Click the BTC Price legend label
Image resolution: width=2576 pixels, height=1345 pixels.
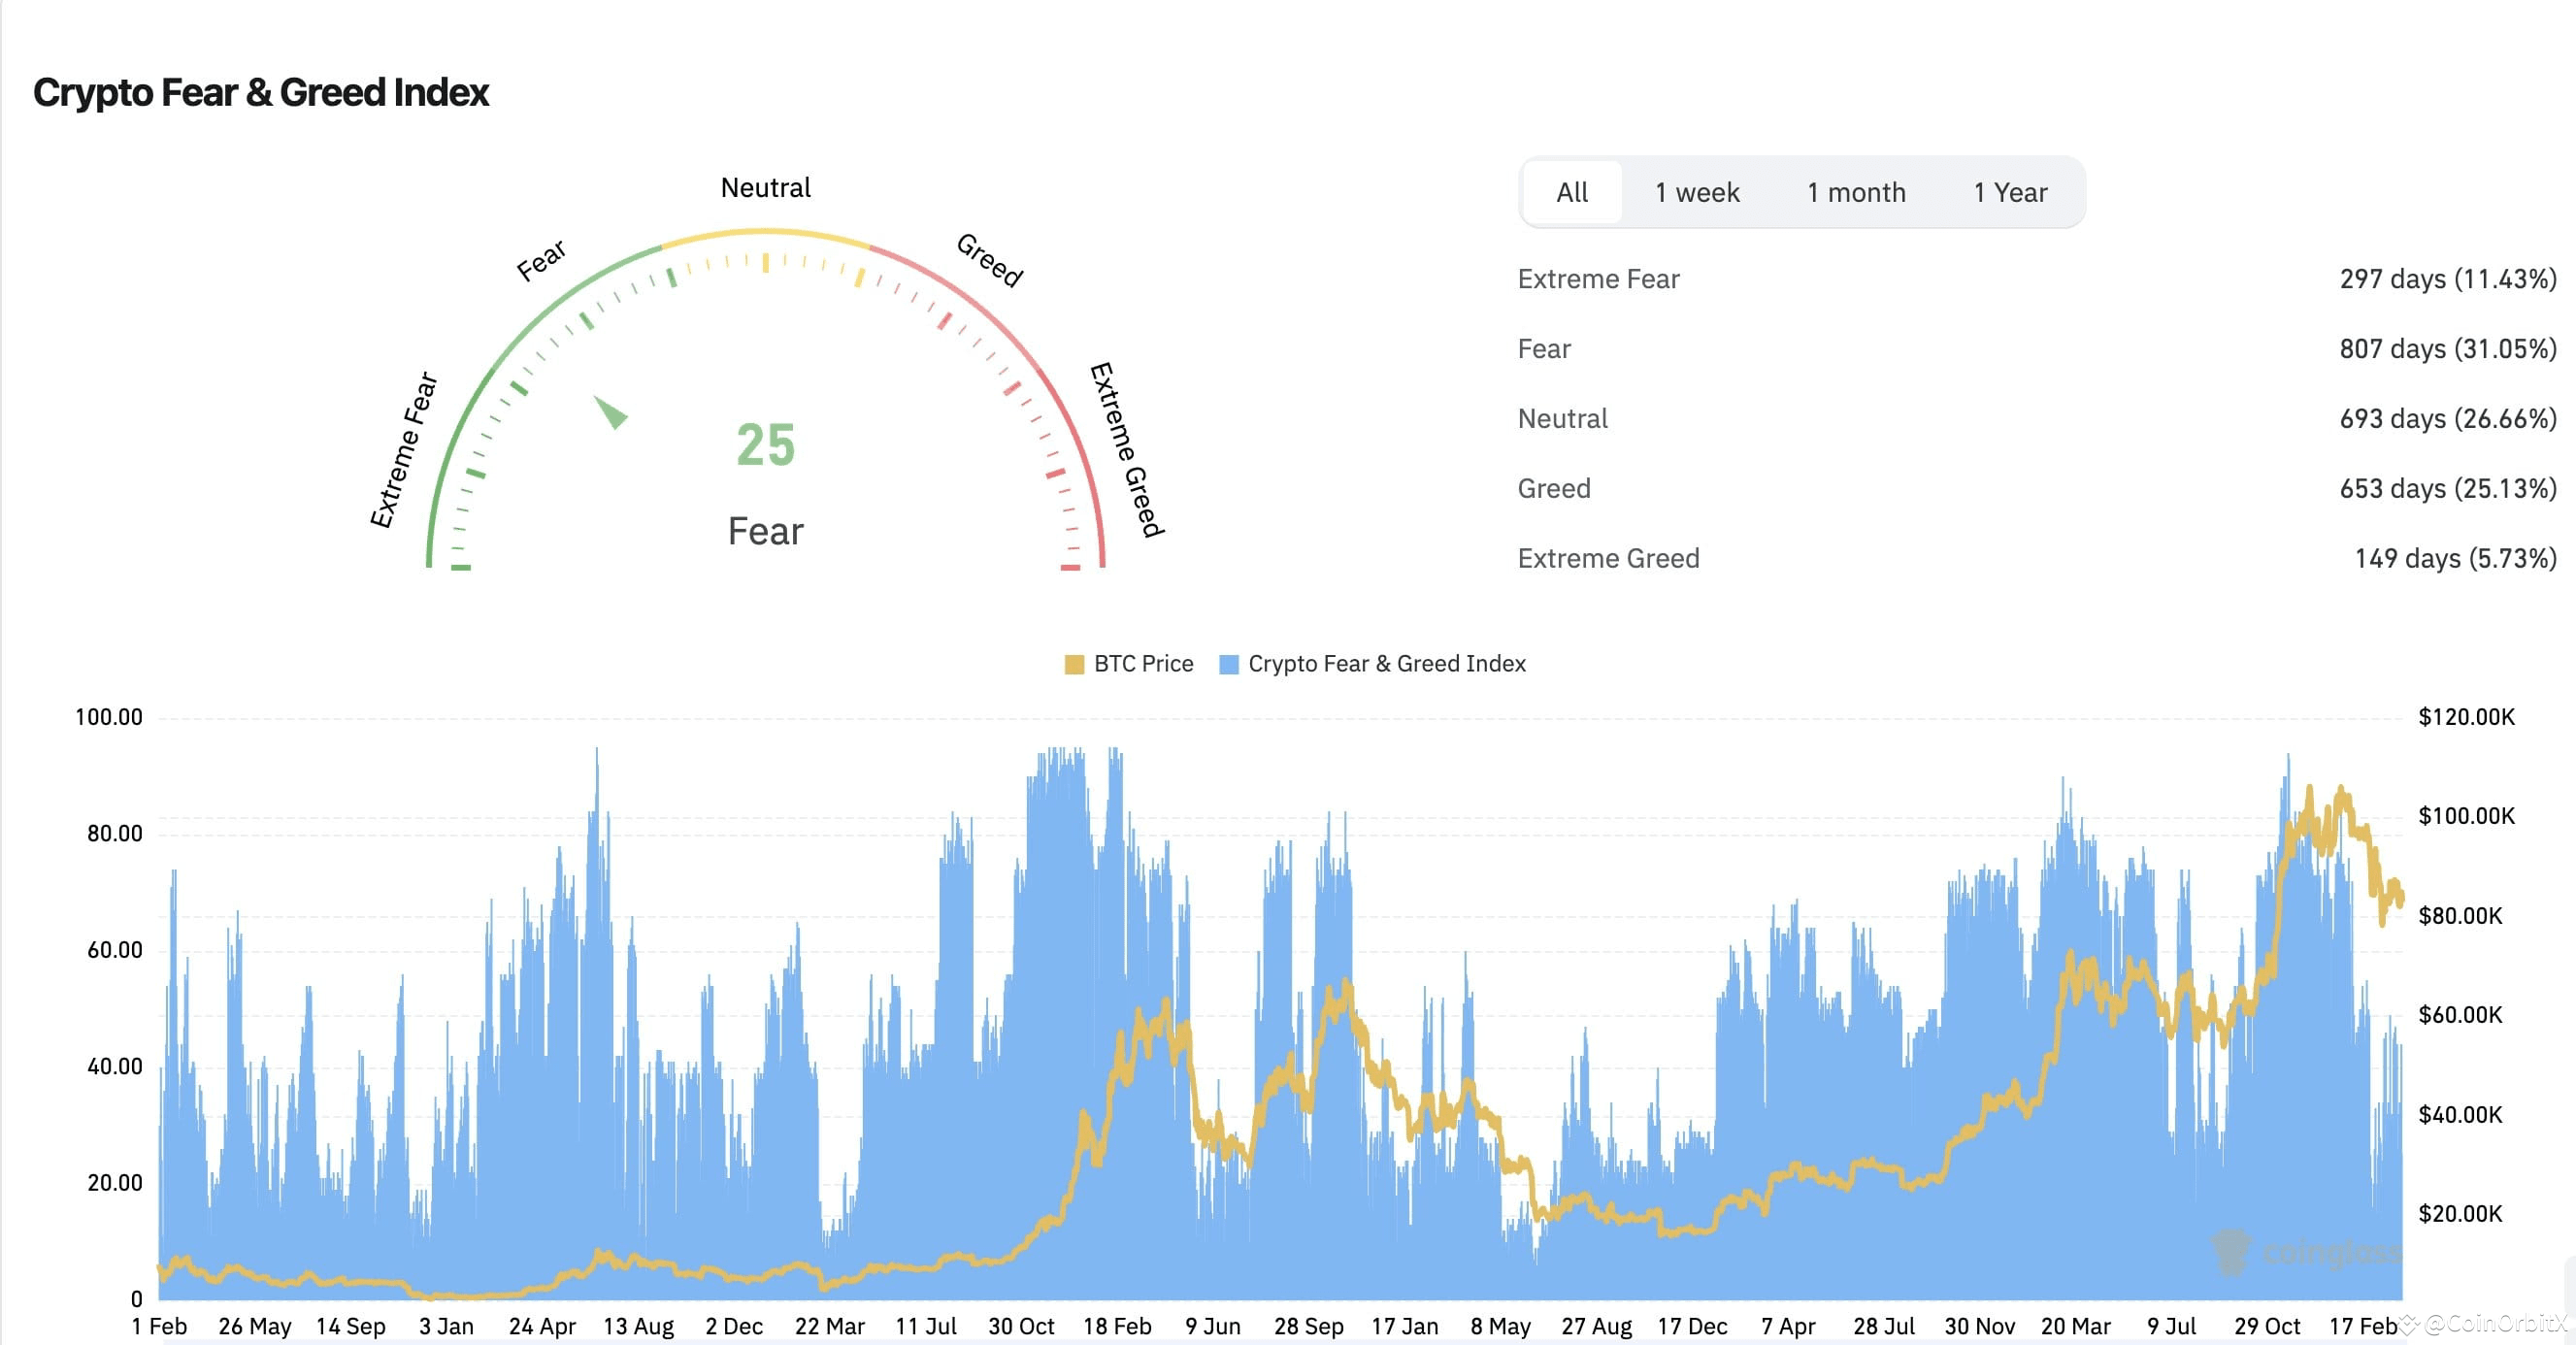tap(1143, 664)
